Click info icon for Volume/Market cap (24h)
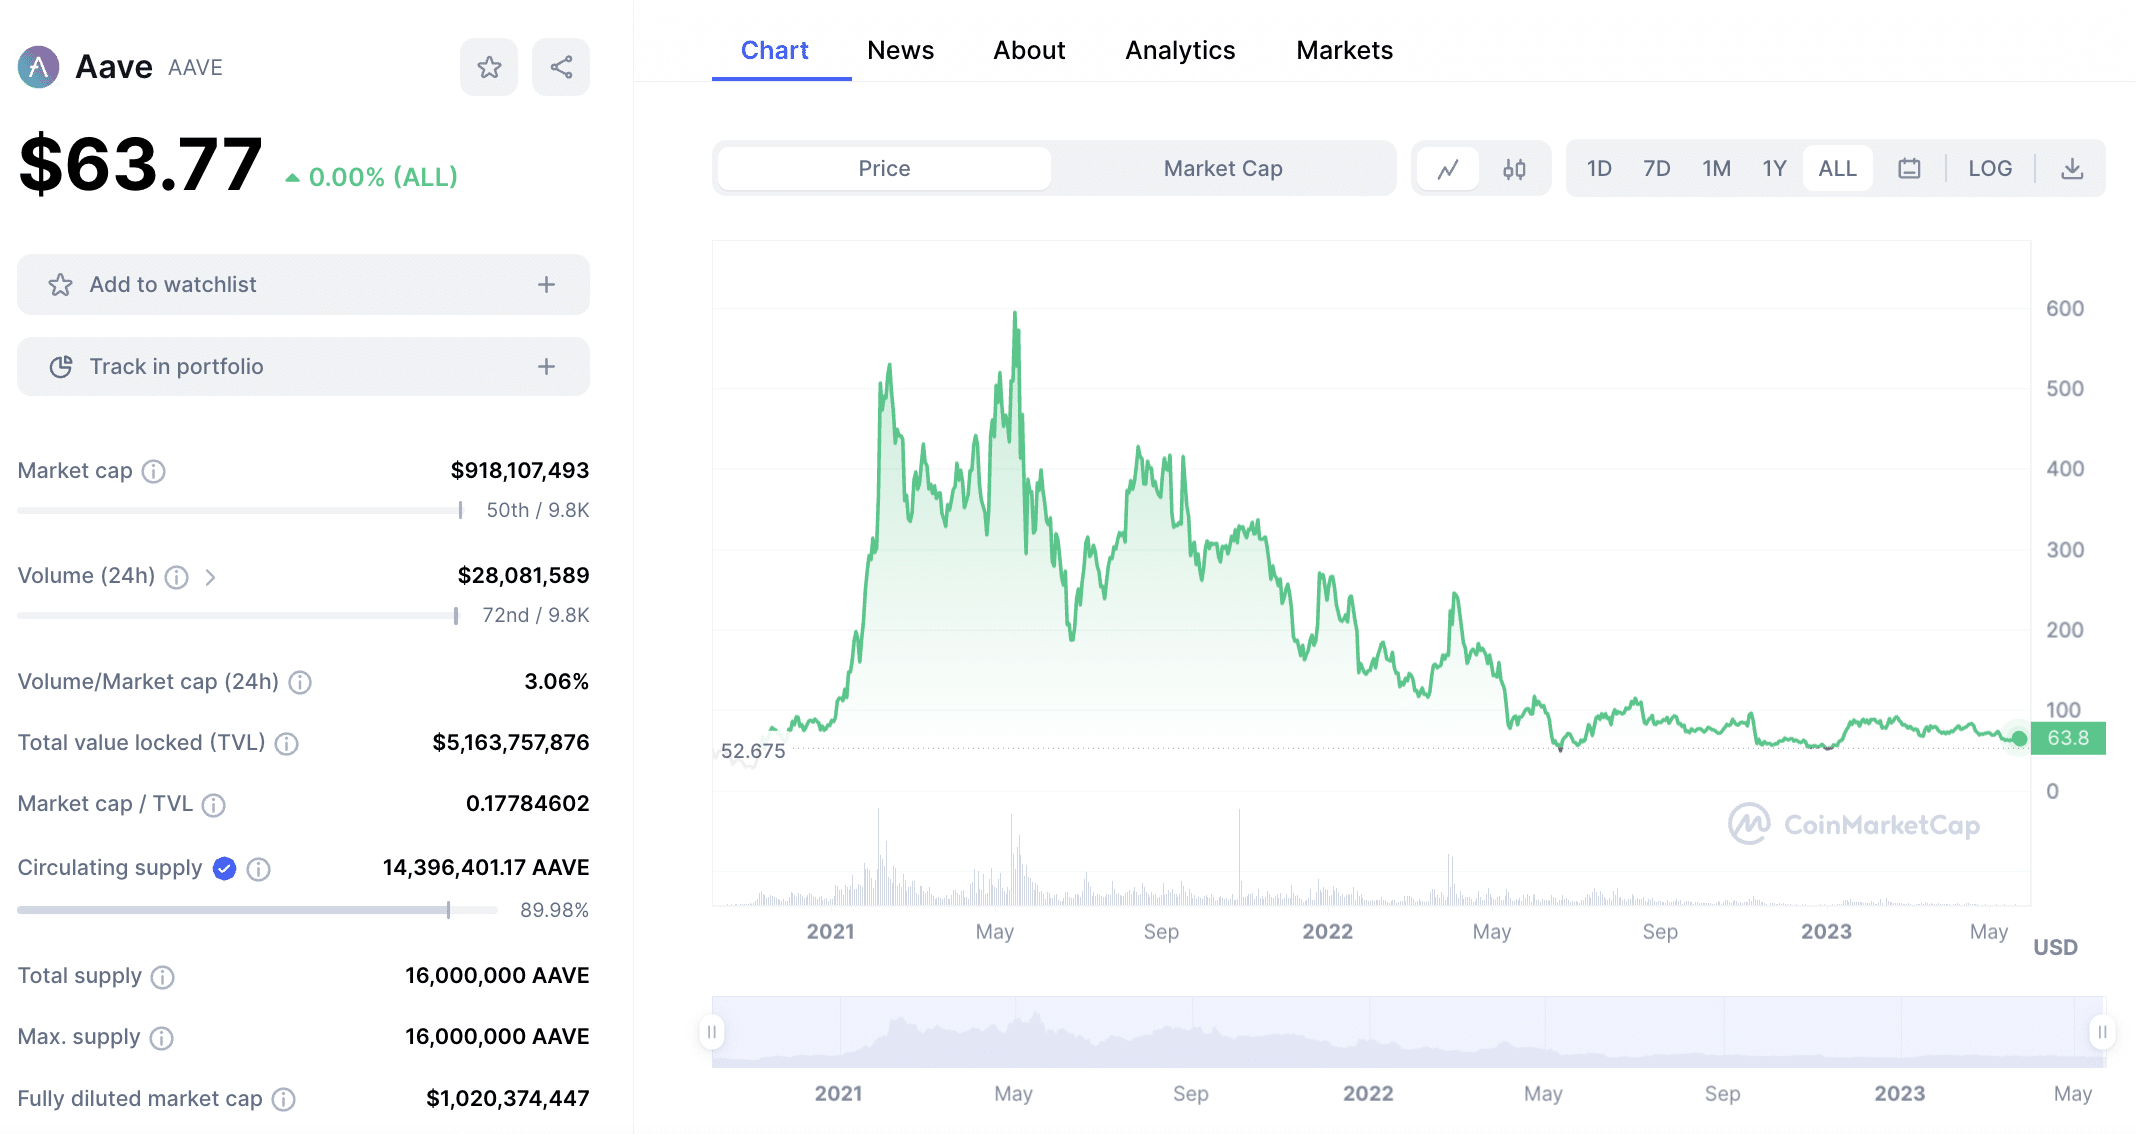The height and width of the screenshot is (1134, 2136). pyautogui.click(x=300, y=682)
